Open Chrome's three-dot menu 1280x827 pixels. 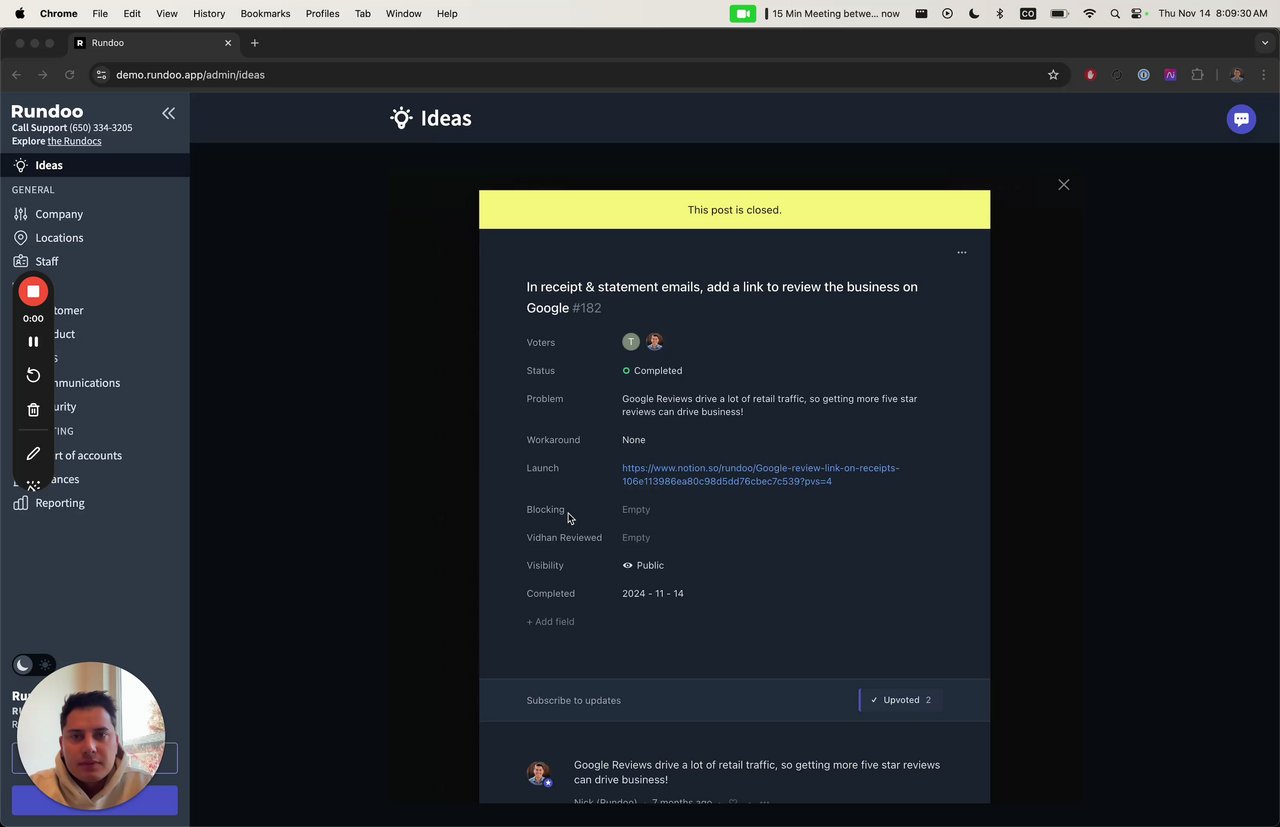(x=1264, y=75)
